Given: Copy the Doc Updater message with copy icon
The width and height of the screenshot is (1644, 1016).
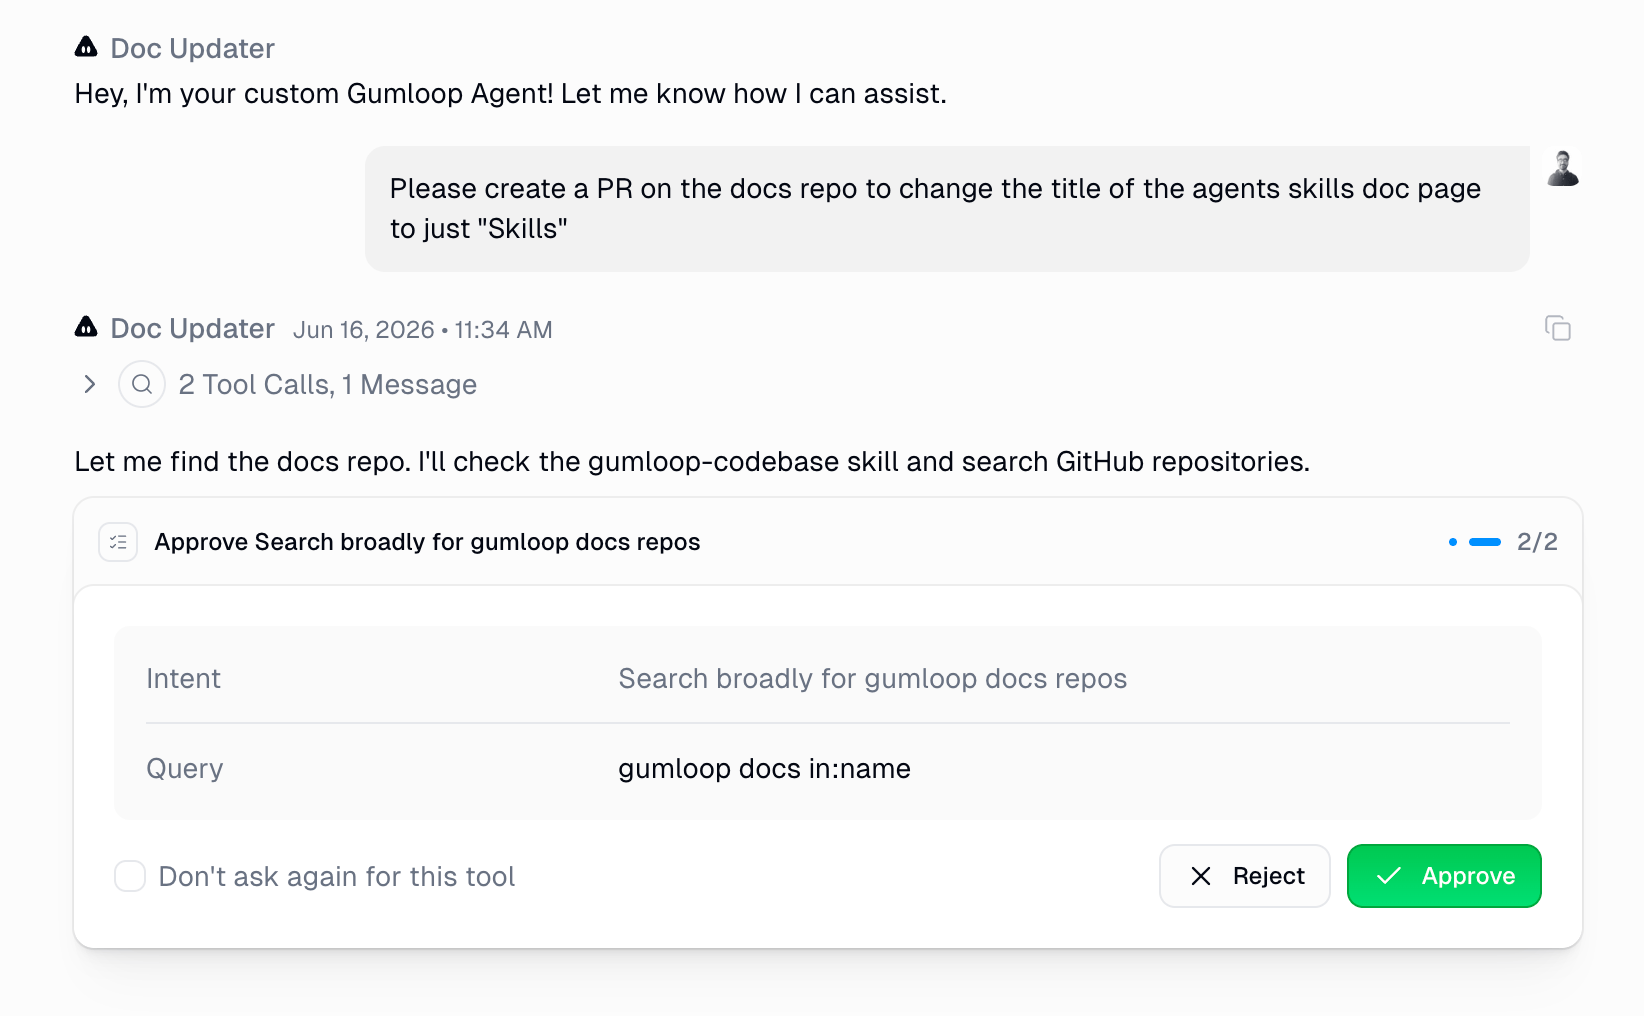Looking at the screenshot, I should click(x=1558, y=328).
